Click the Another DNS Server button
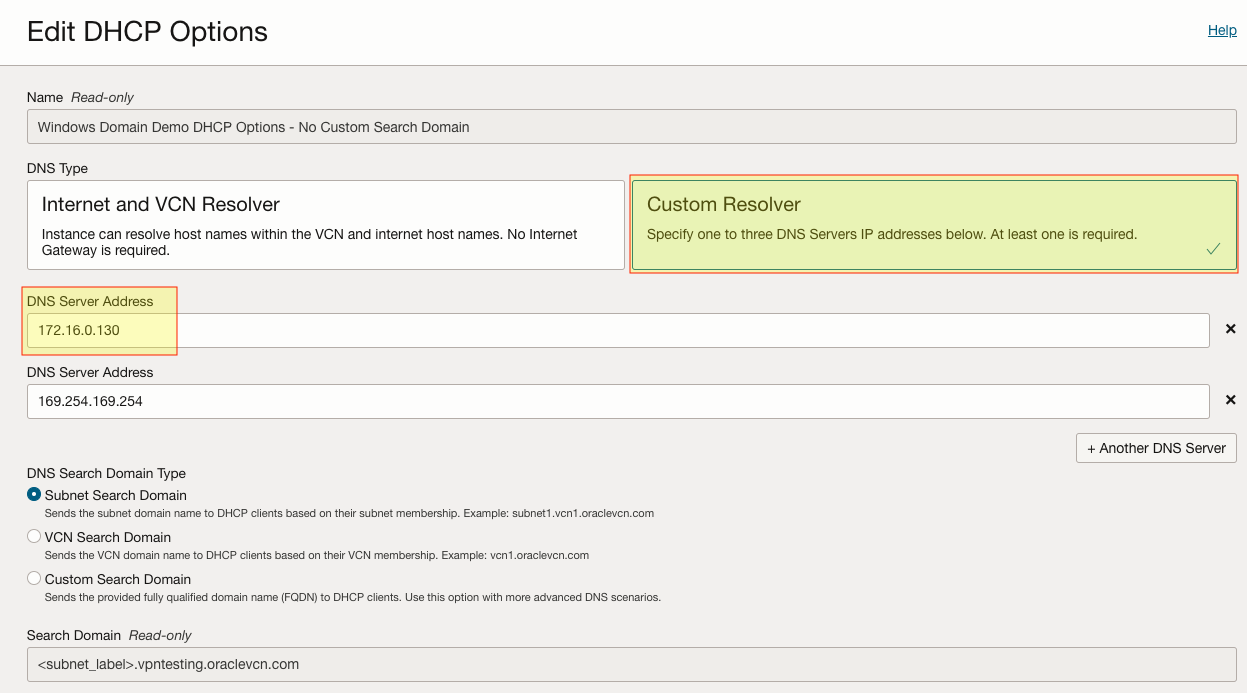Viewport: 1247px width, 693px height. point(1155,448)
